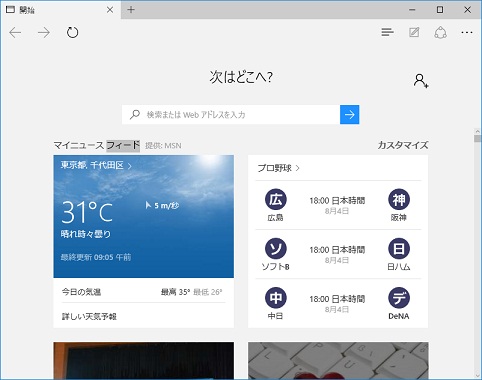Click マイニュース フィード heading
Image resolution: width=482 pixels, height=380 pixels.
(97, 145)
